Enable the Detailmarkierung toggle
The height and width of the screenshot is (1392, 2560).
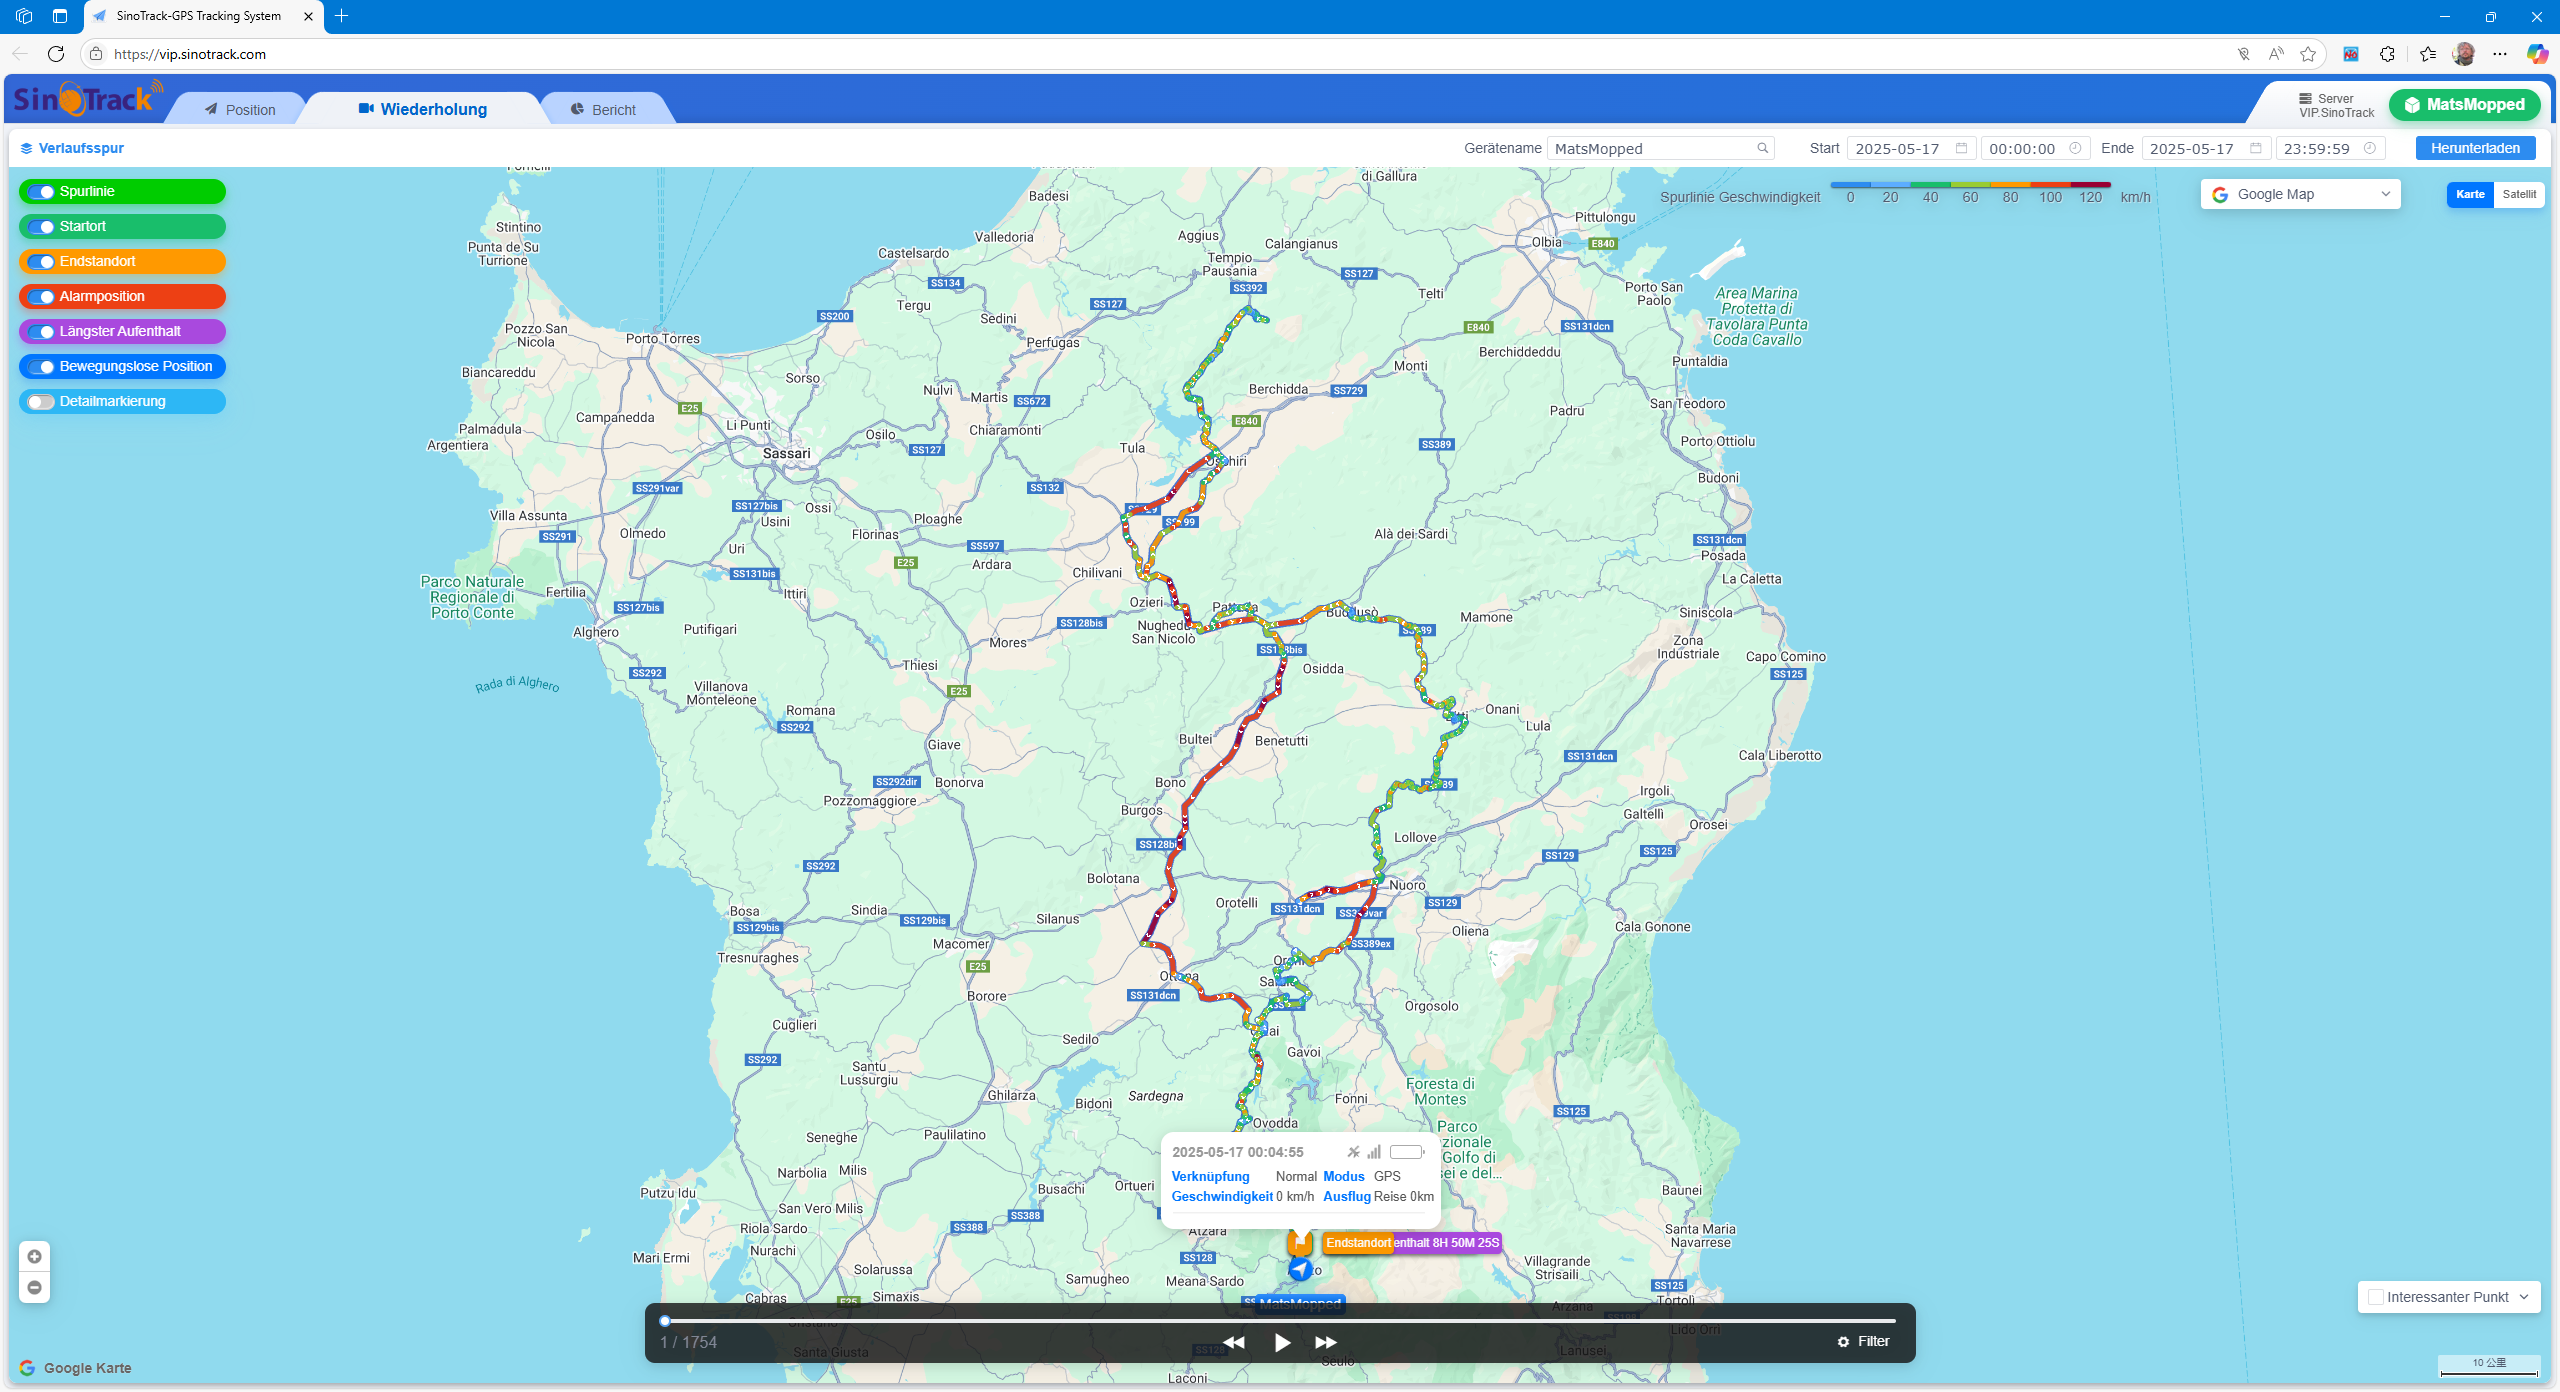42,402
